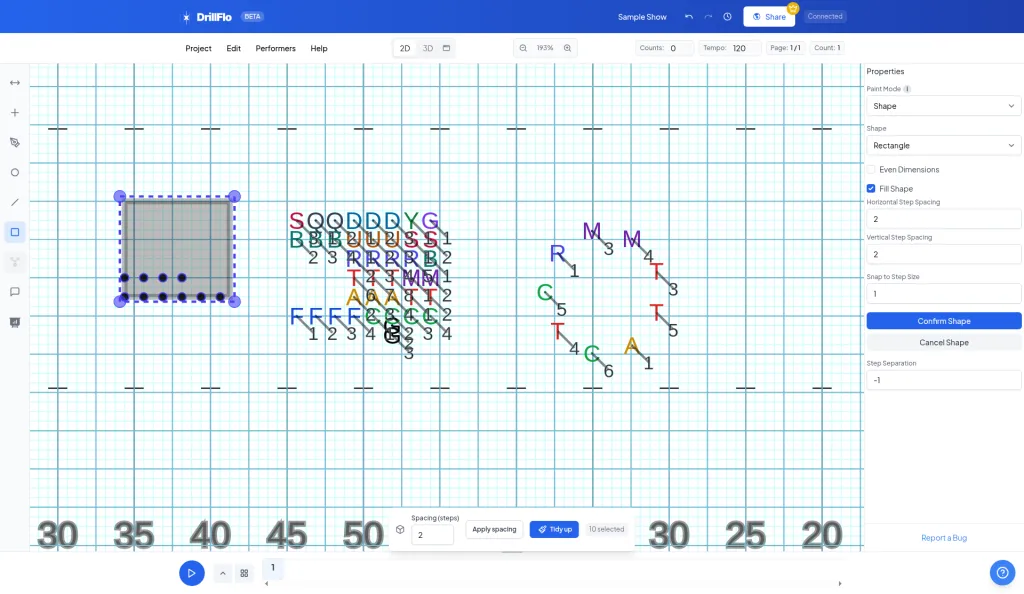This screenshot has height=594, width=1024.
Task: Open the comment bubble tool
Action: pos(14,292)
